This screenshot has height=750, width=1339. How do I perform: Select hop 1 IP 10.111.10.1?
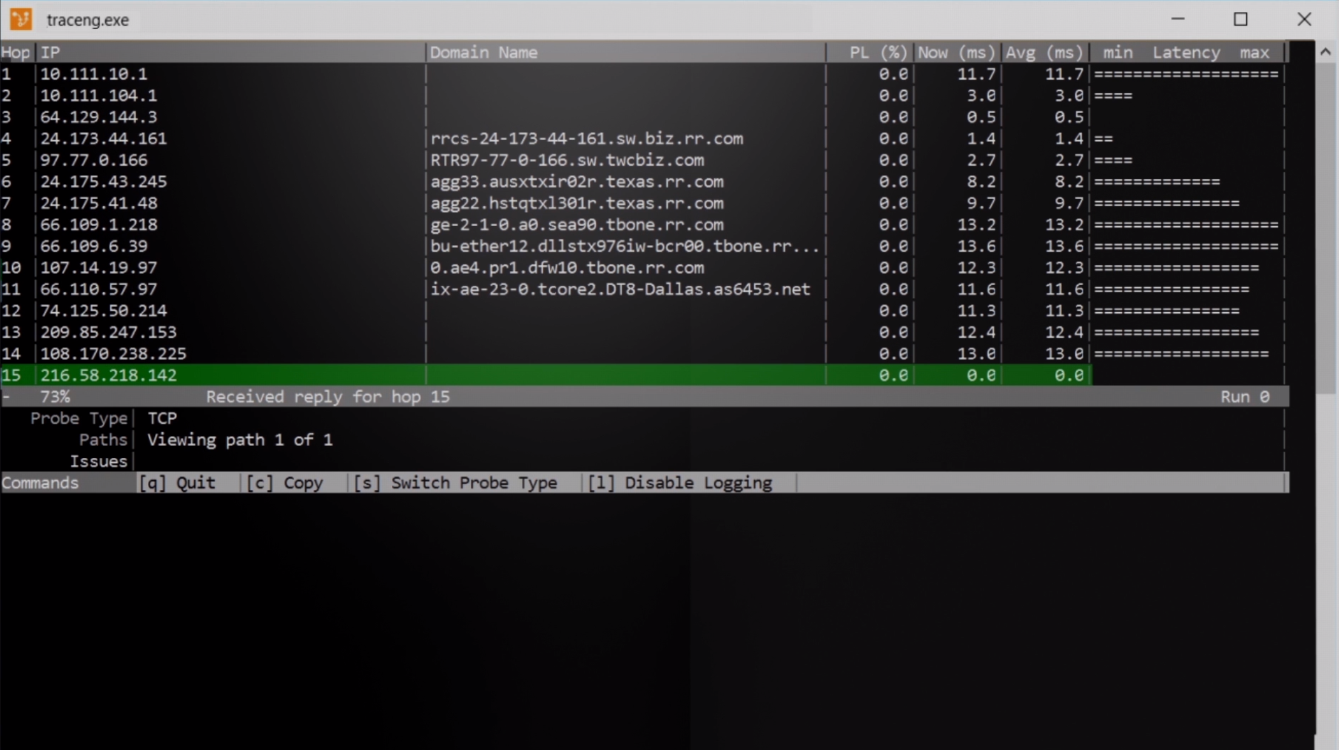click(93, 74)
